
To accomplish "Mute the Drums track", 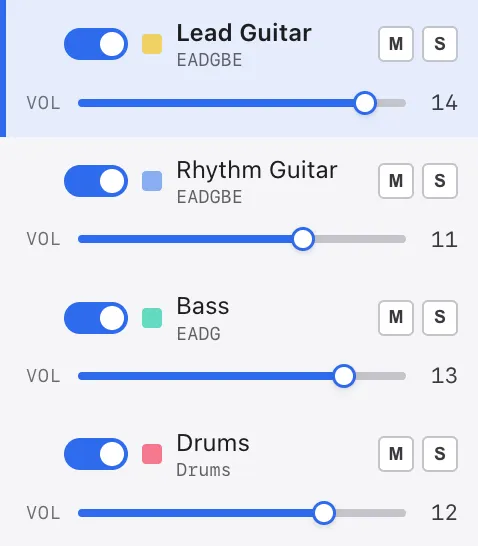I will click(x=396, y=454).
